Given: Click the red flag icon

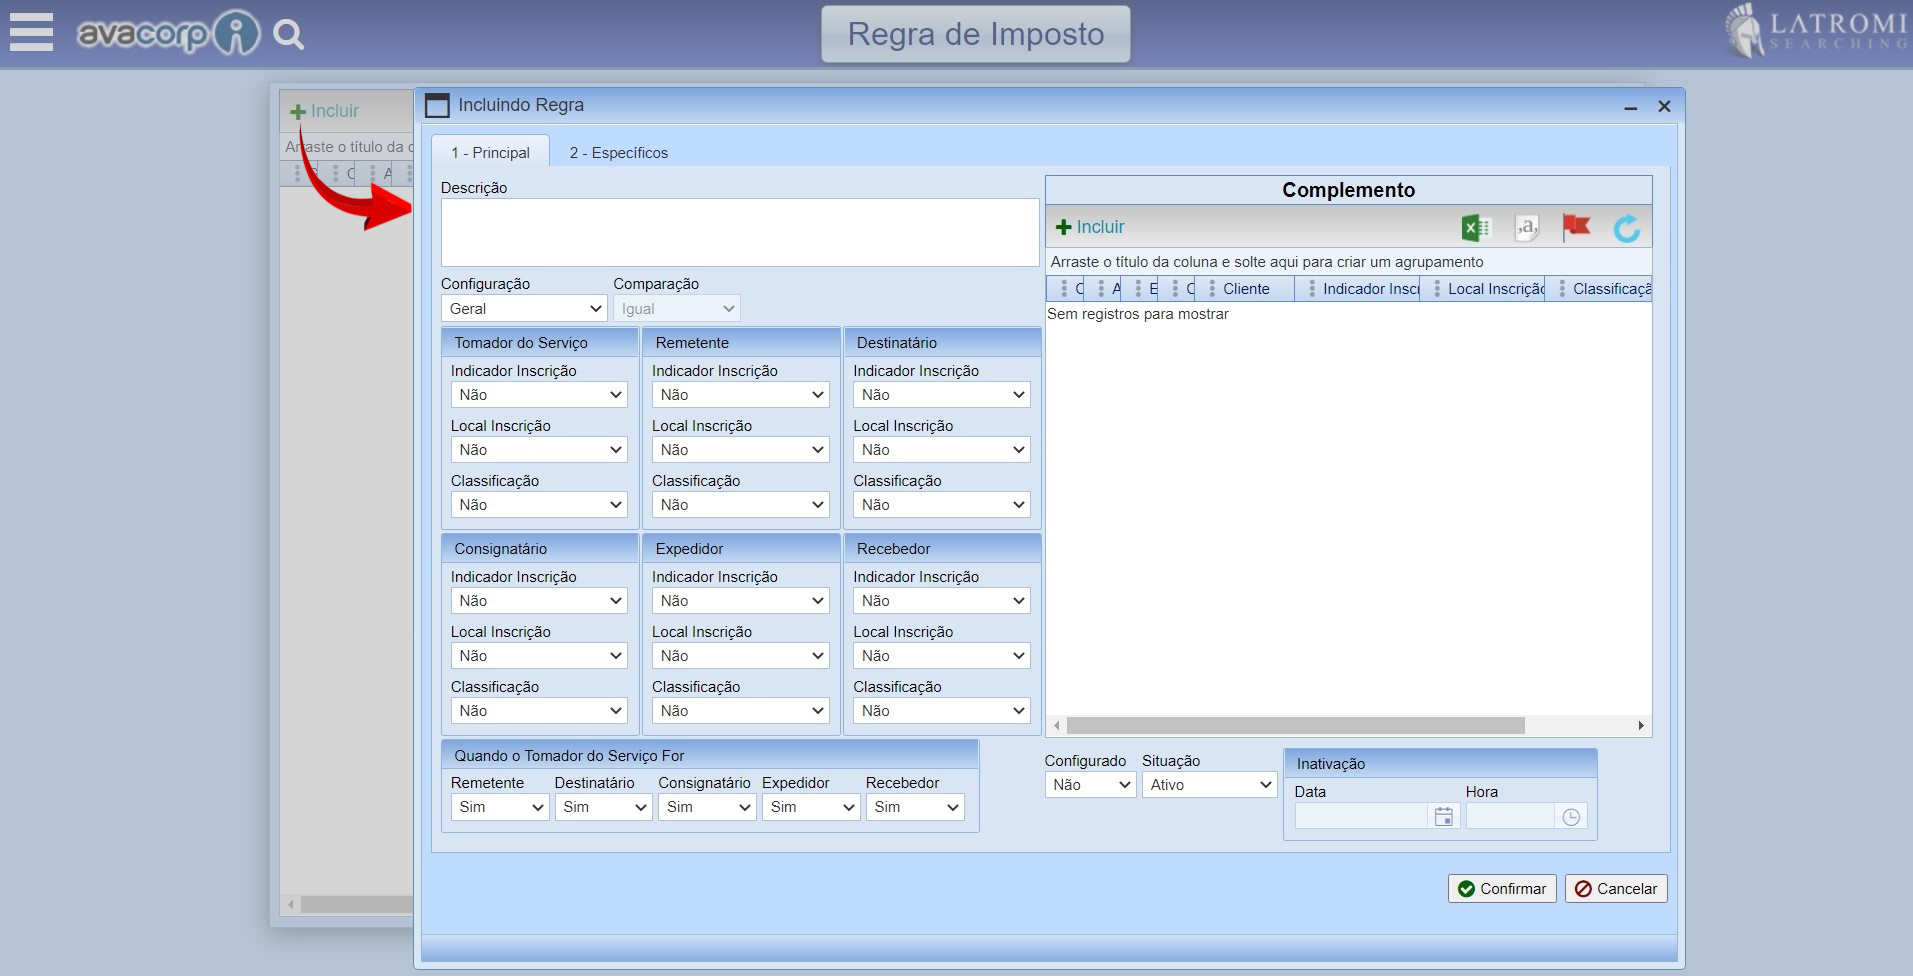Looking at the screenshot, I should point(1576,227).
